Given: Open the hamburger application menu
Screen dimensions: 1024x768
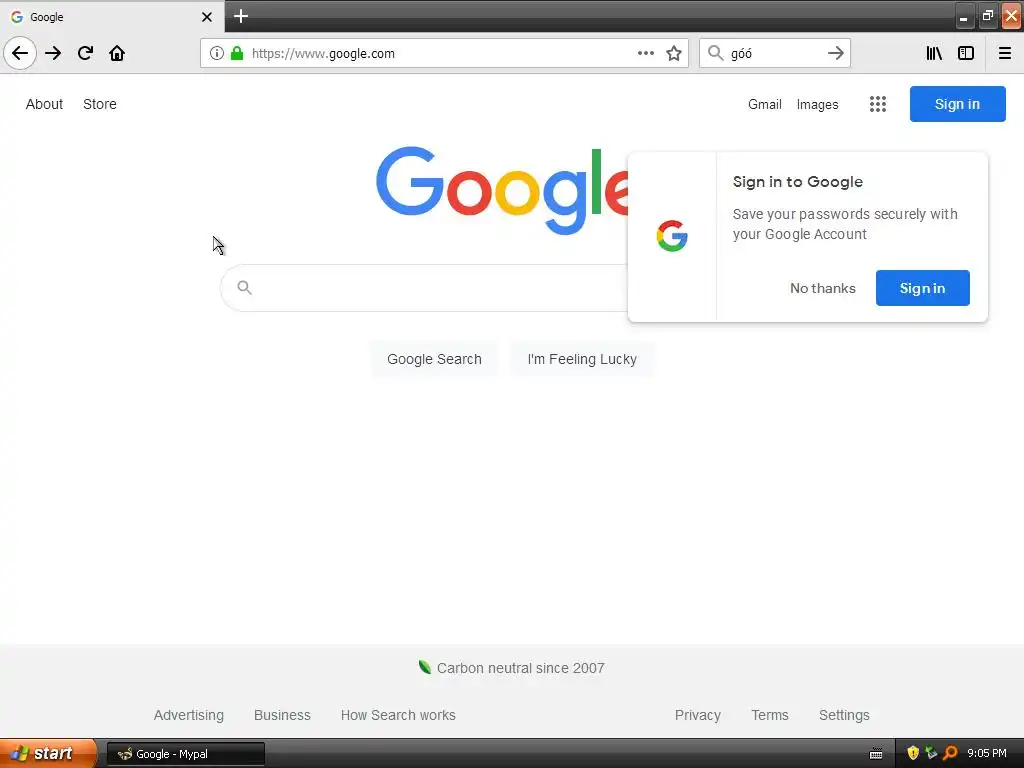Looking at the screenshot, I should pos(1005,53).
